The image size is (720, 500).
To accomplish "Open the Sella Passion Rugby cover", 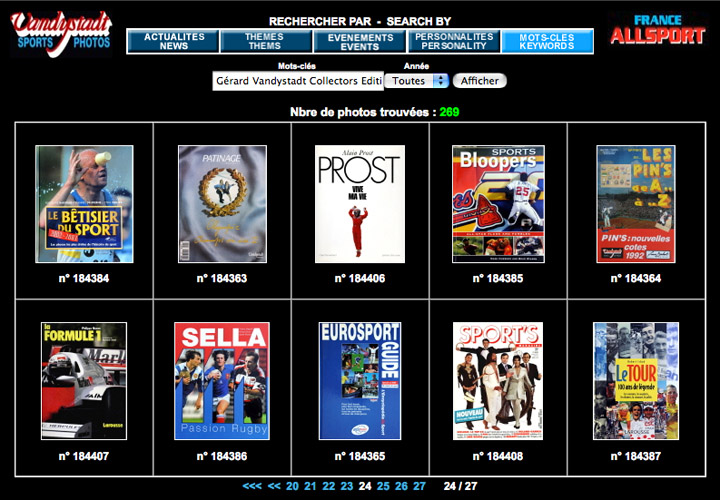I will [222, 381].
